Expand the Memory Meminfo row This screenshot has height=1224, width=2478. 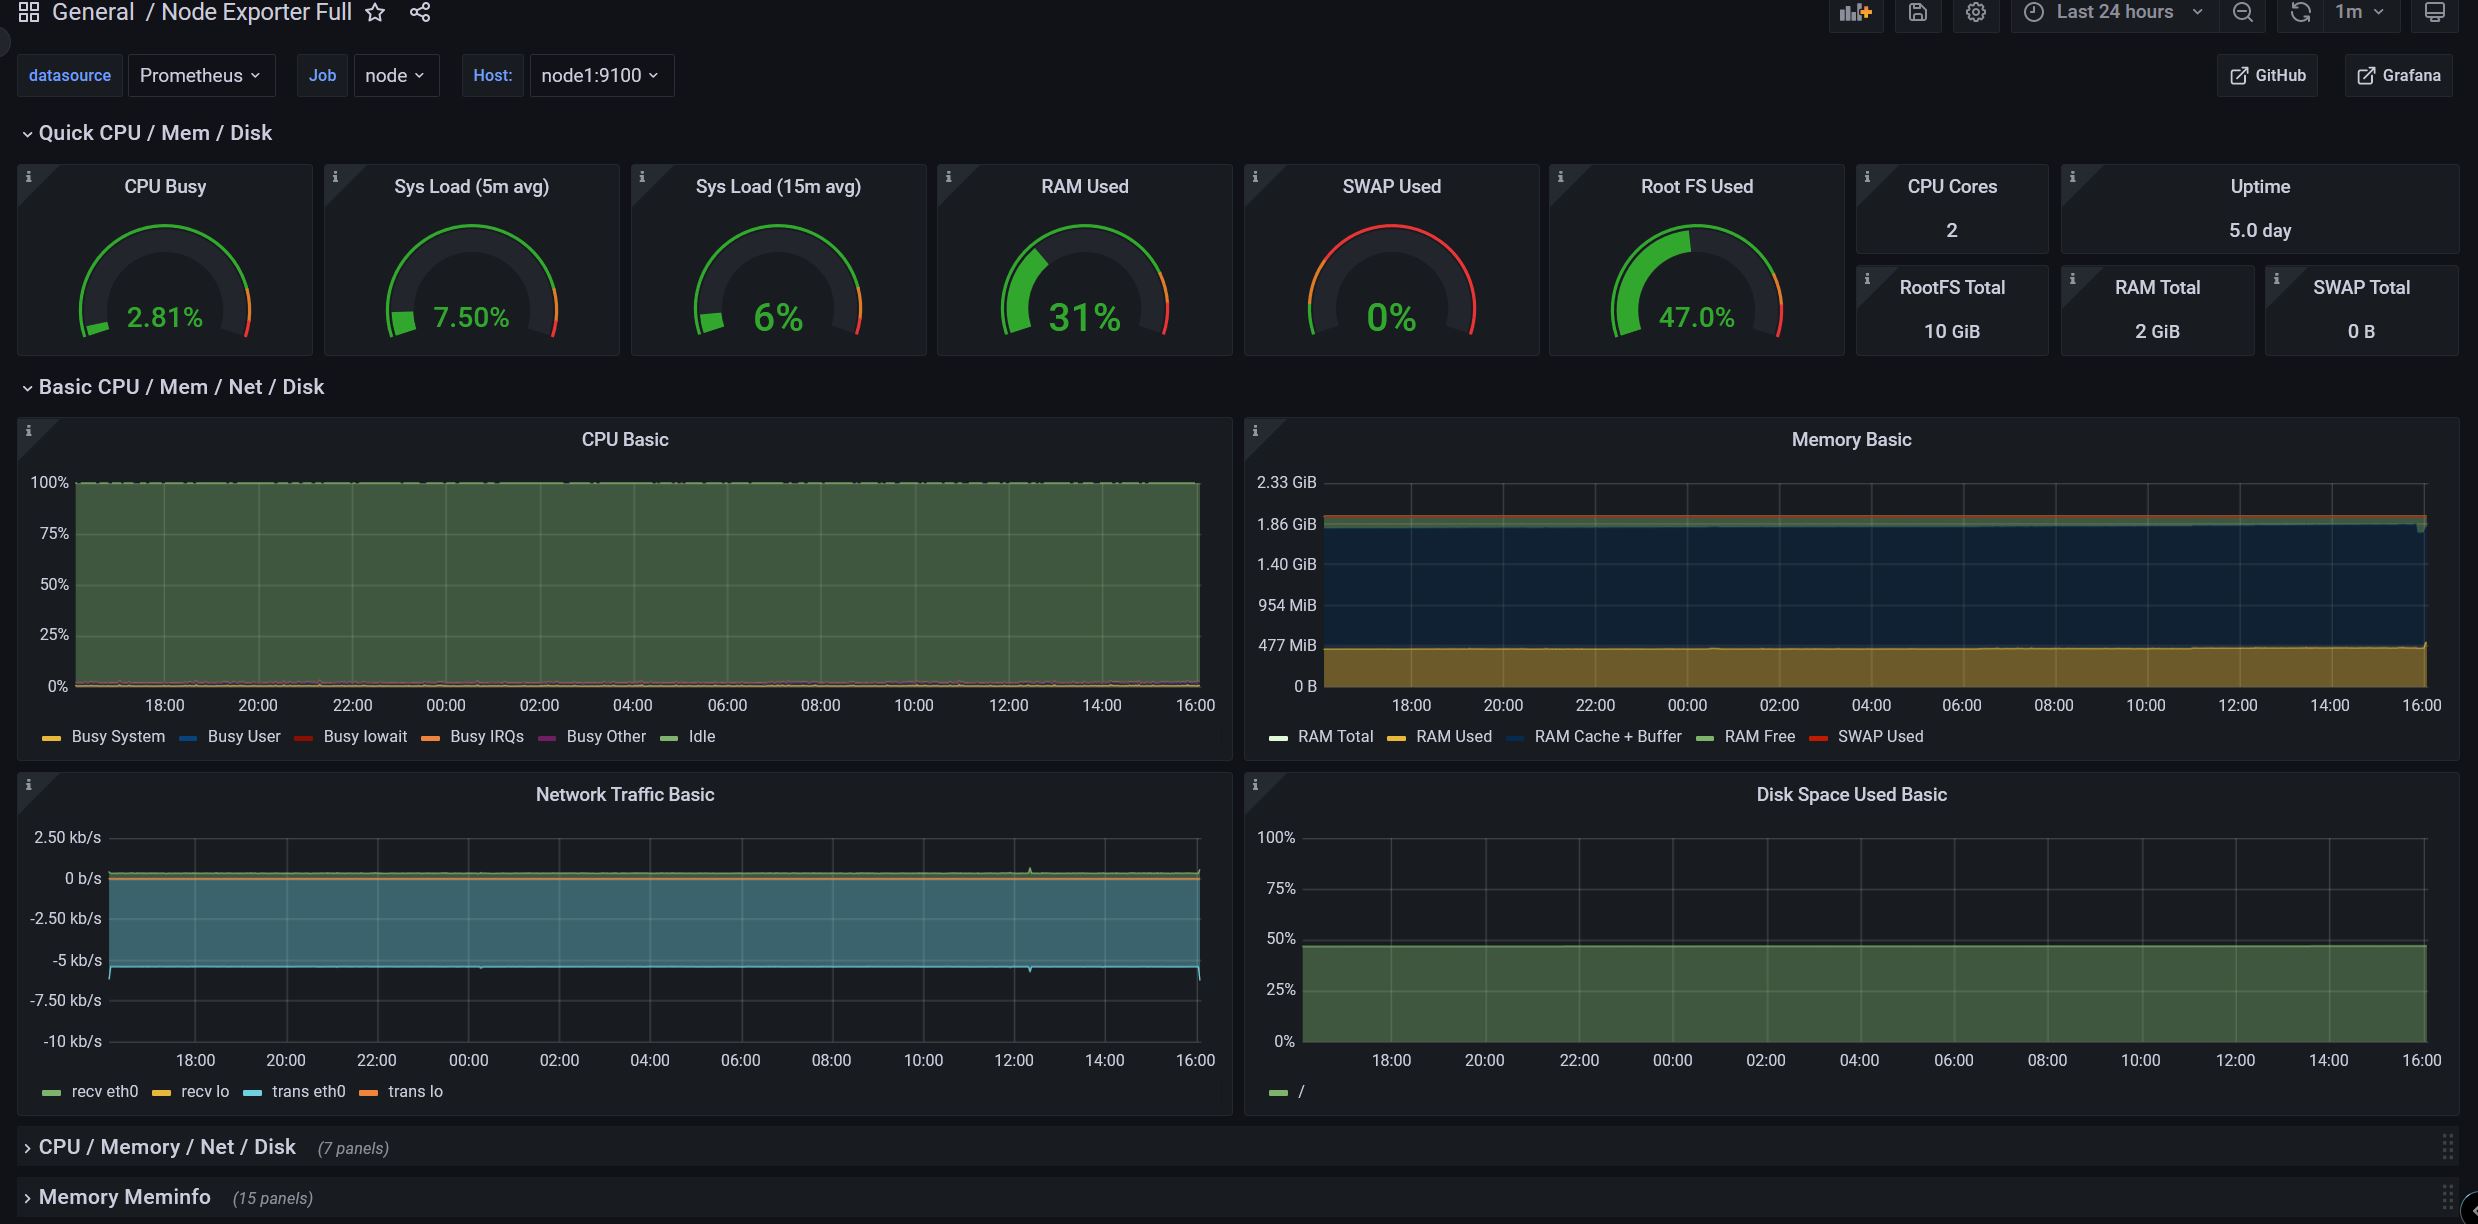point(124,1197)
